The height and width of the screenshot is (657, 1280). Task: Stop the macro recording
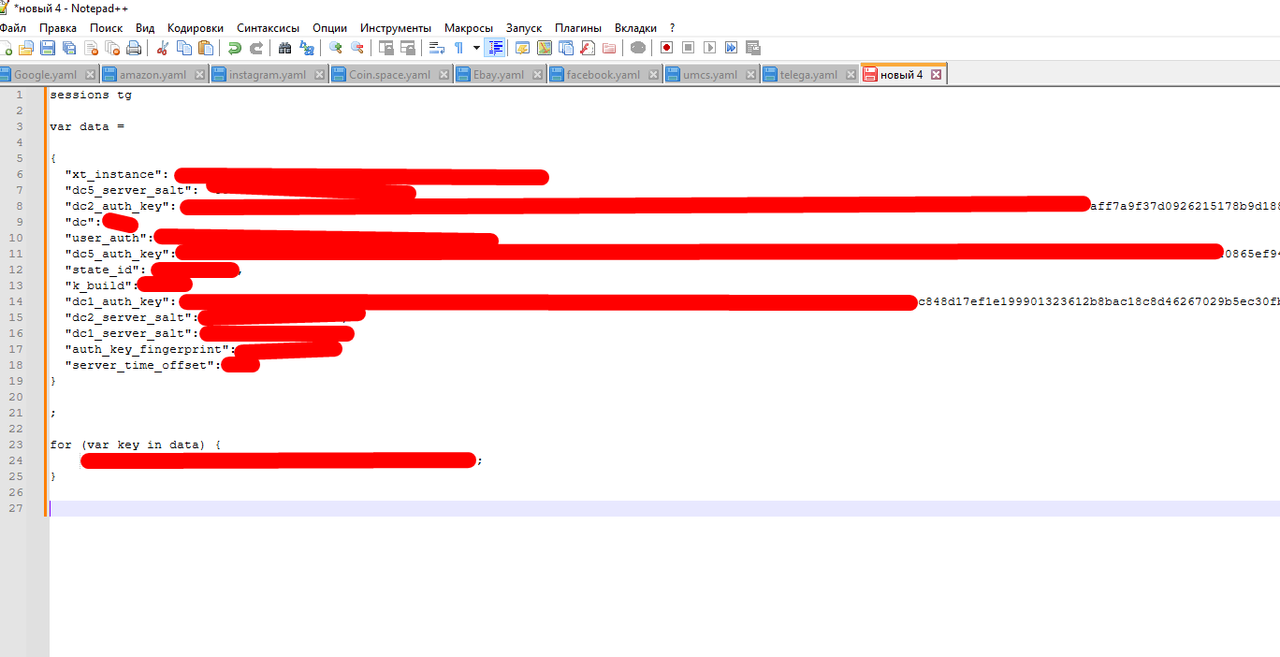click(688, 47)
